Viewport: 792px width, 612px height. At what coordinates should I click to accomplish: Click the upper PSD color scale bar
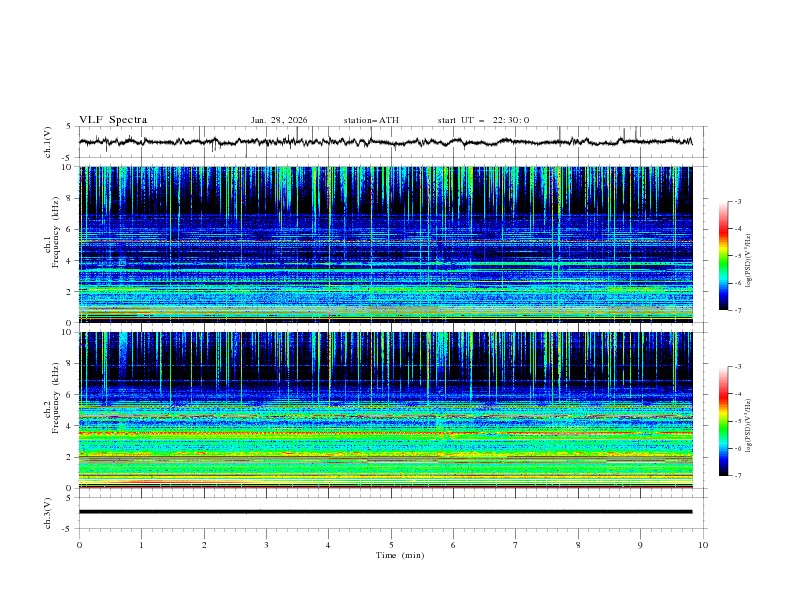pos(723,256)
